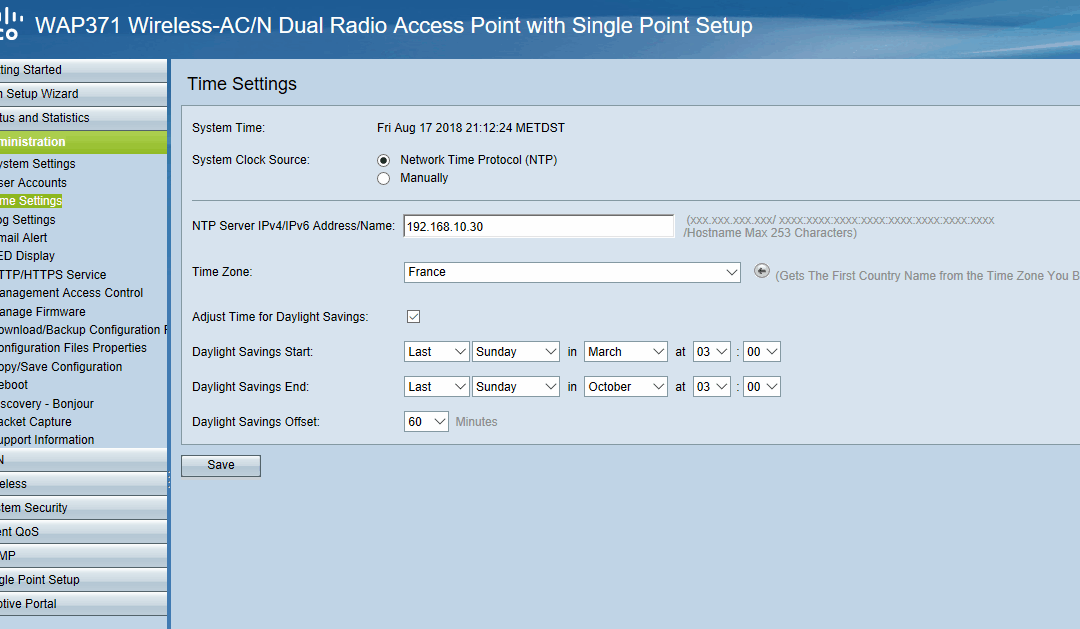Open Configuration Files Properties page
The width and height of the screenshot is (1080, 629).
click(x=74, y=348)
